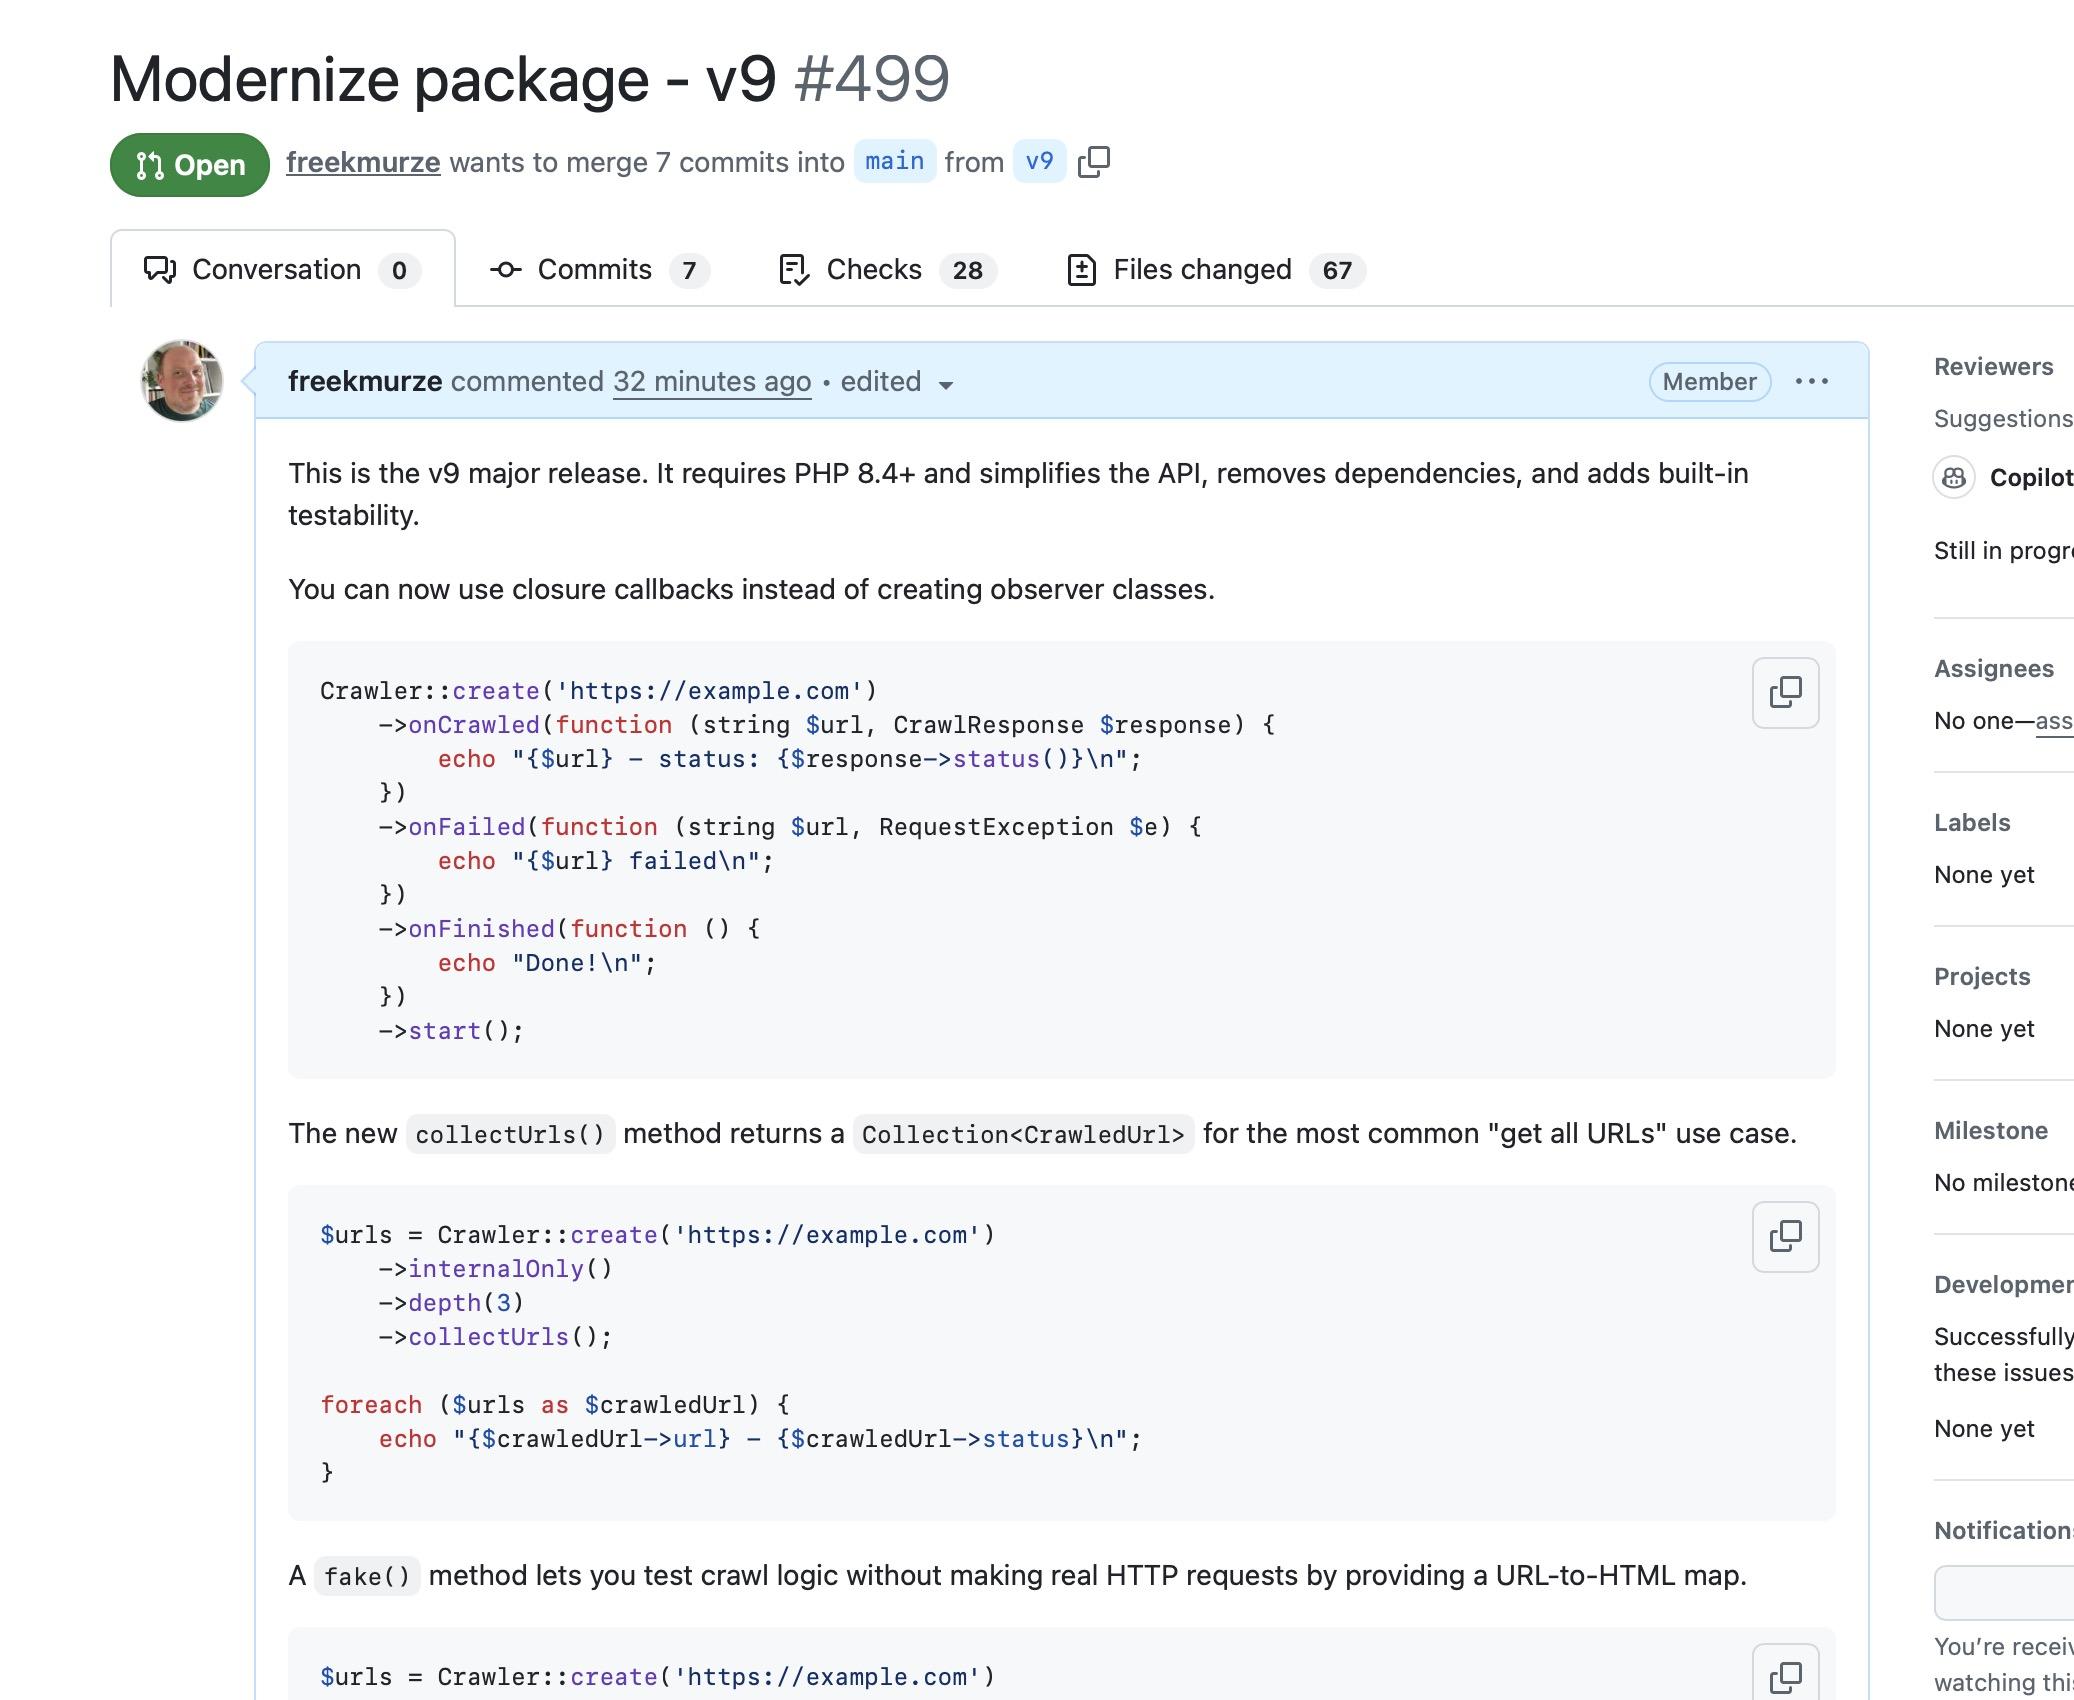The width and height of the screenshot is (2074, 1700).
Task: Open the comment options three-dots menu
Action: [x=1811, y=382]
